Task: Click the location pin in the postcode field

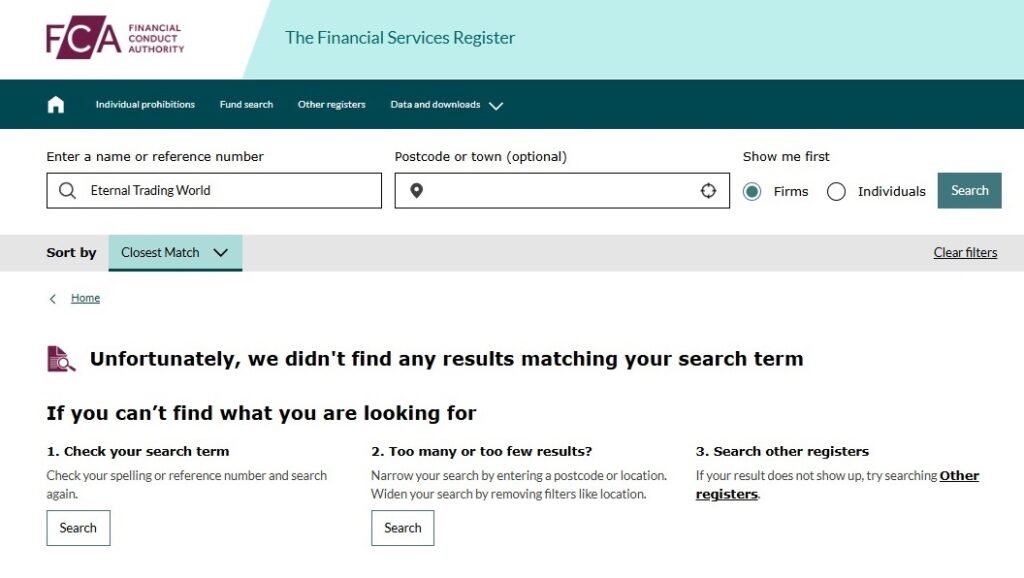Action: pos(417,190)
